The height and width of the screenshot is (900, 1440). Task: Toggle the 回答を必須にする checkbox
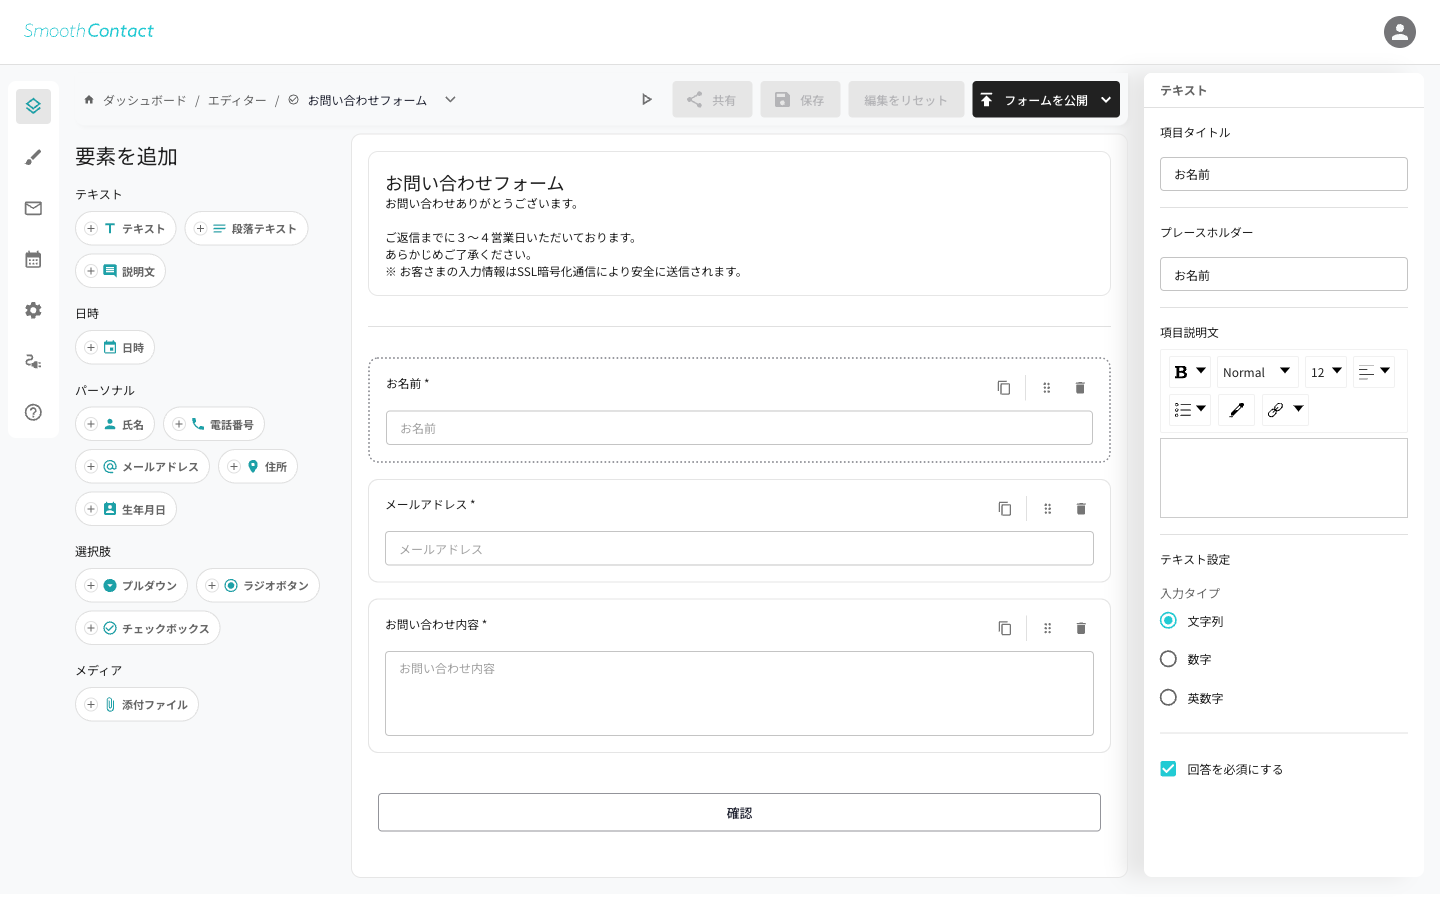coord(1168,769)
